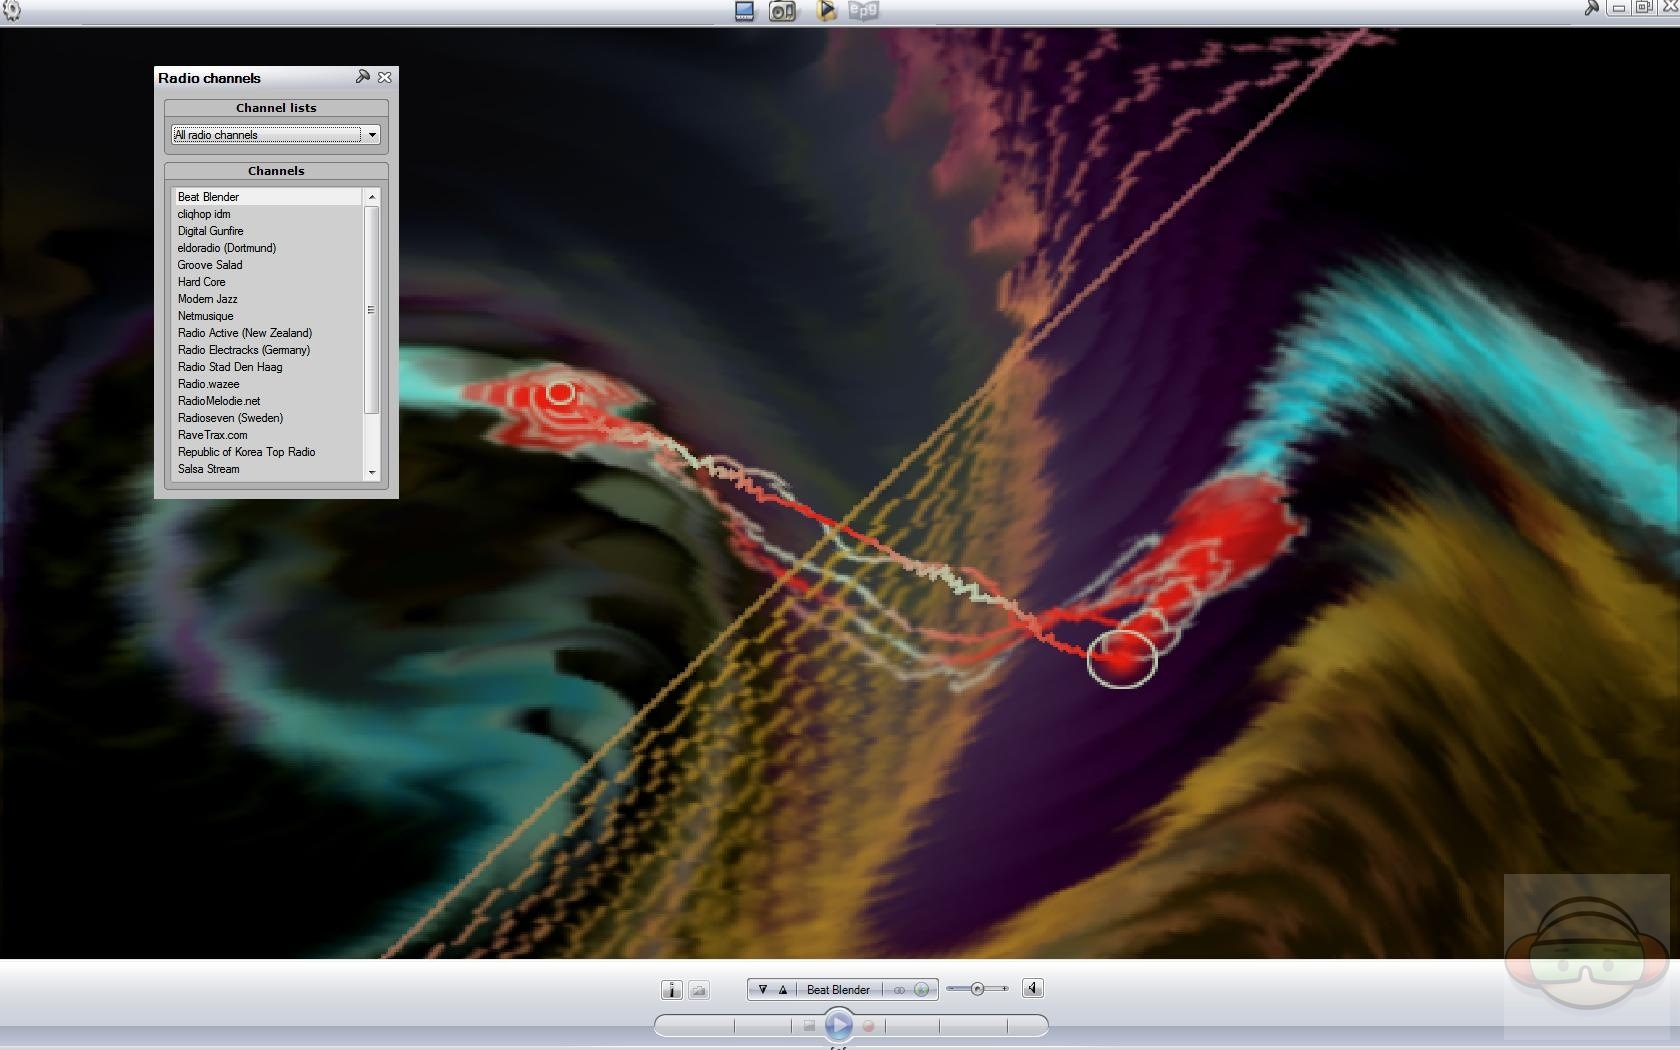Switch to the previous channel with the up arrow

tap(783, 990)
